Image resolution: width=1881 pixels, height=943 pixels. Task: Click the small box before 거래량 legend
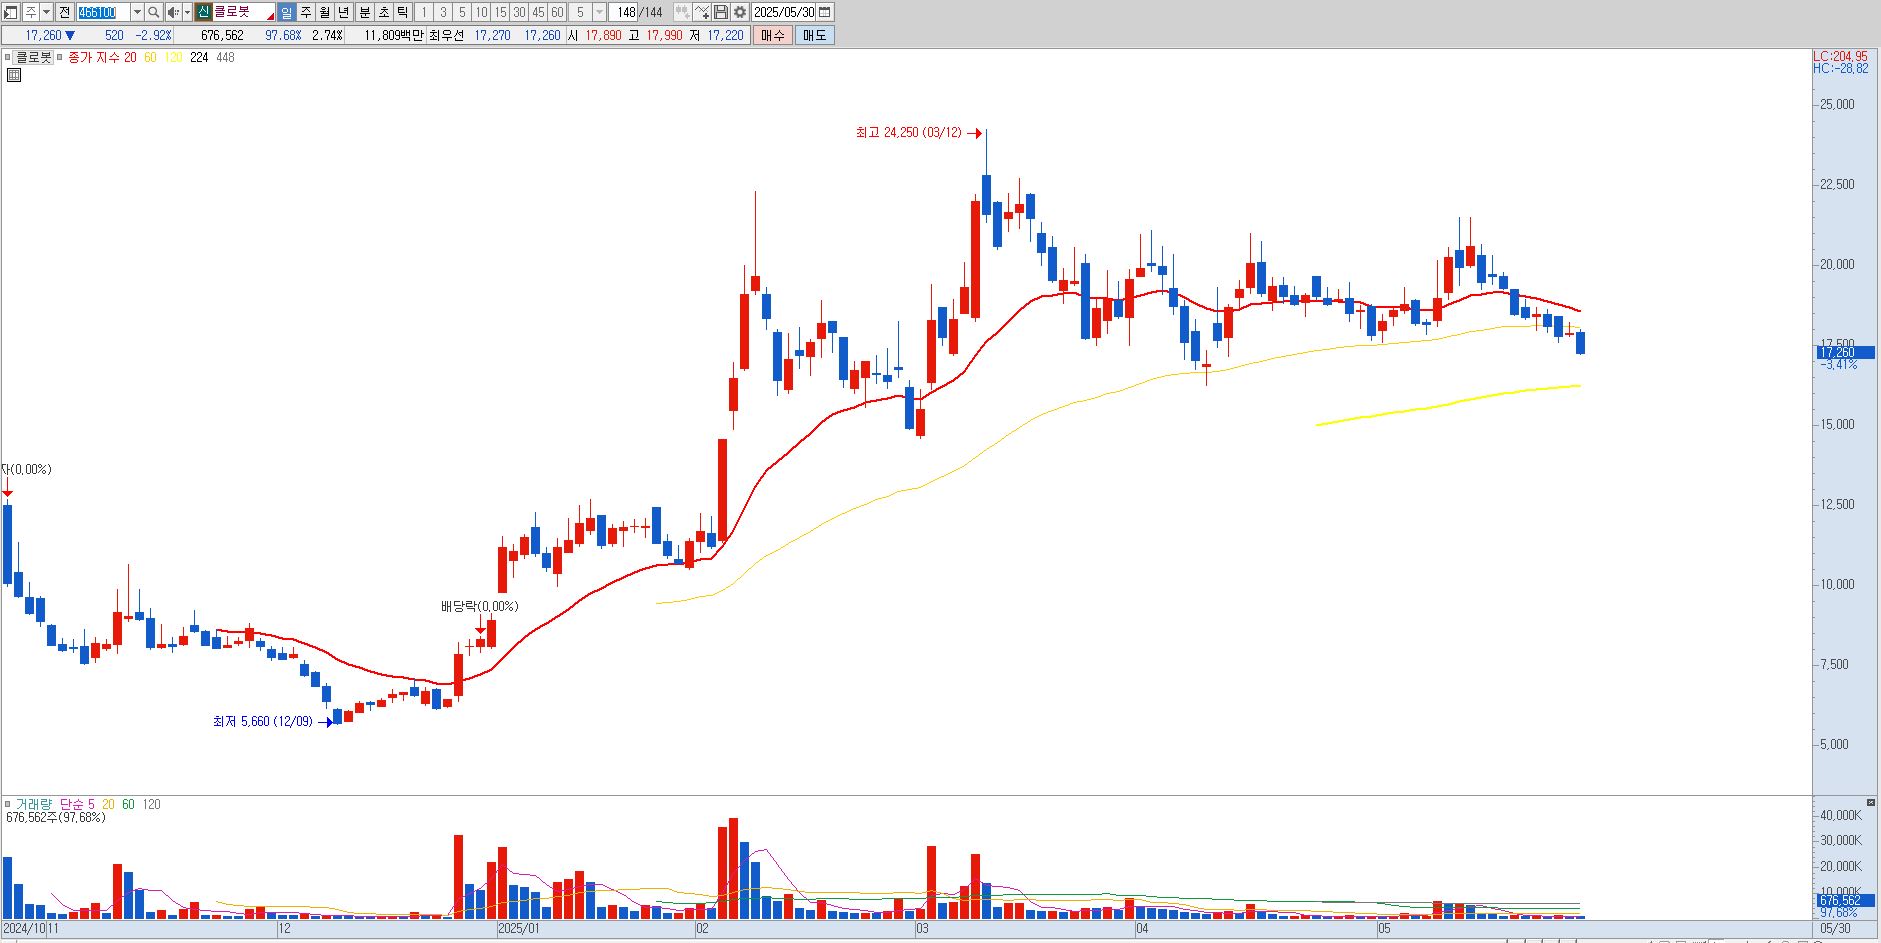(8, 804)
